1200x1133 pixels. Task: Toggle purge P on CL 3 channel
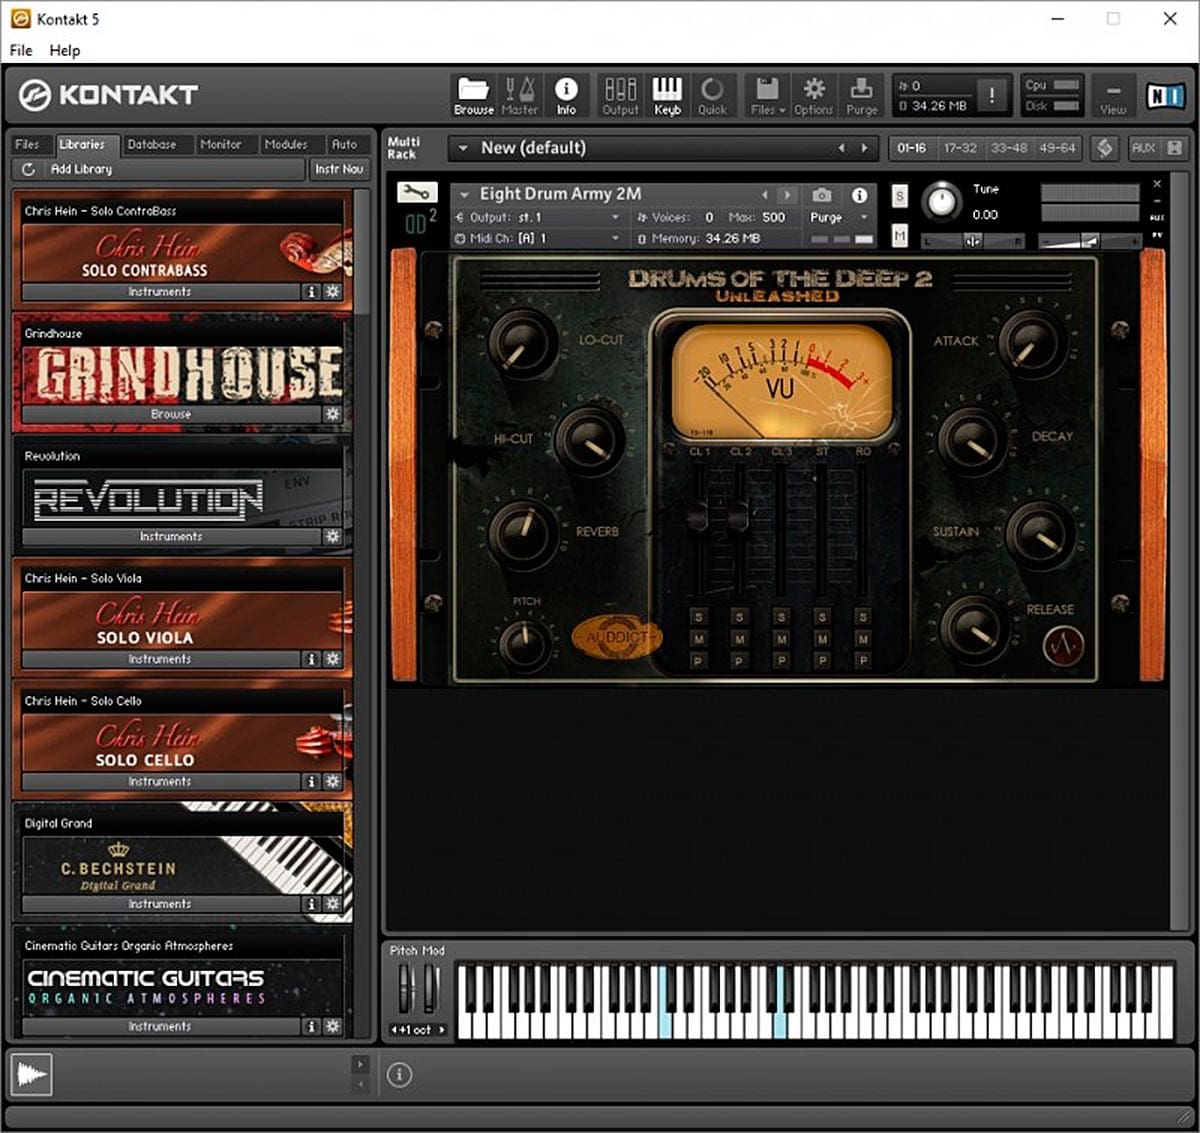click(x=781, y=661)
